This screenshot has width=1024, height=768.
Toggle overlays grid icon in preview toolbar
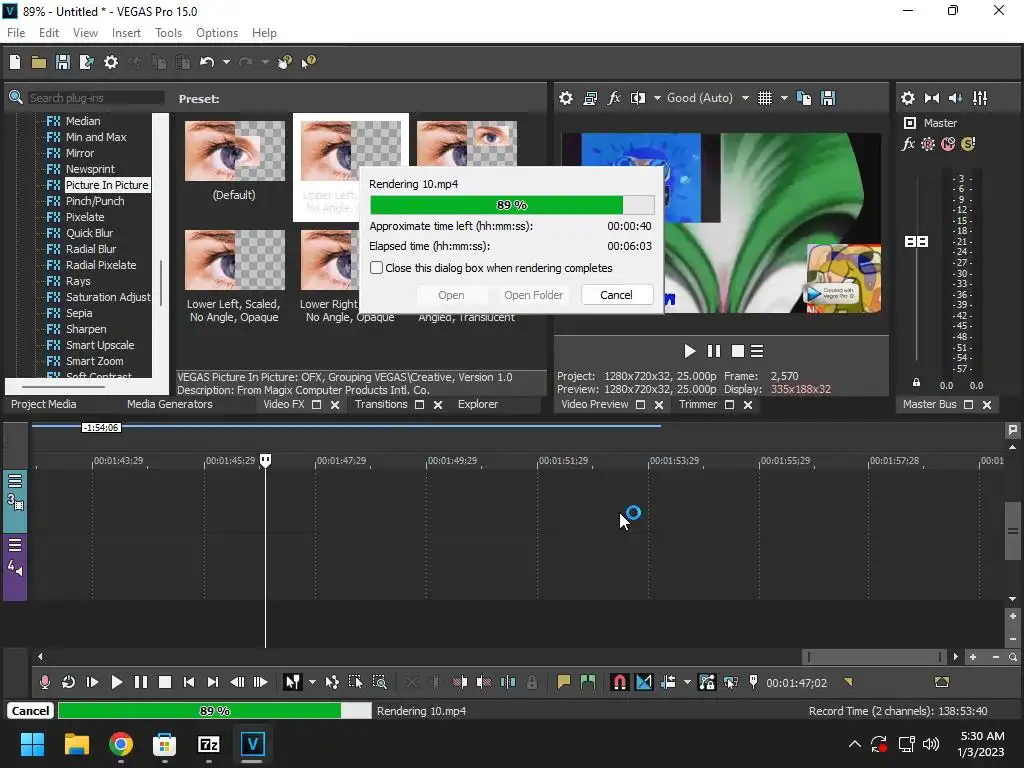pyautogui.click(x=765, y=98)
